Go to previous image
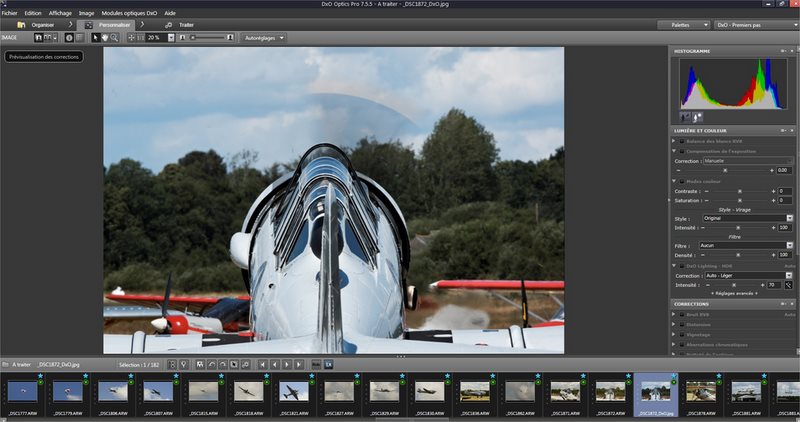The height and width of the screenshot is (422, 800). click(x=274, y=365)
